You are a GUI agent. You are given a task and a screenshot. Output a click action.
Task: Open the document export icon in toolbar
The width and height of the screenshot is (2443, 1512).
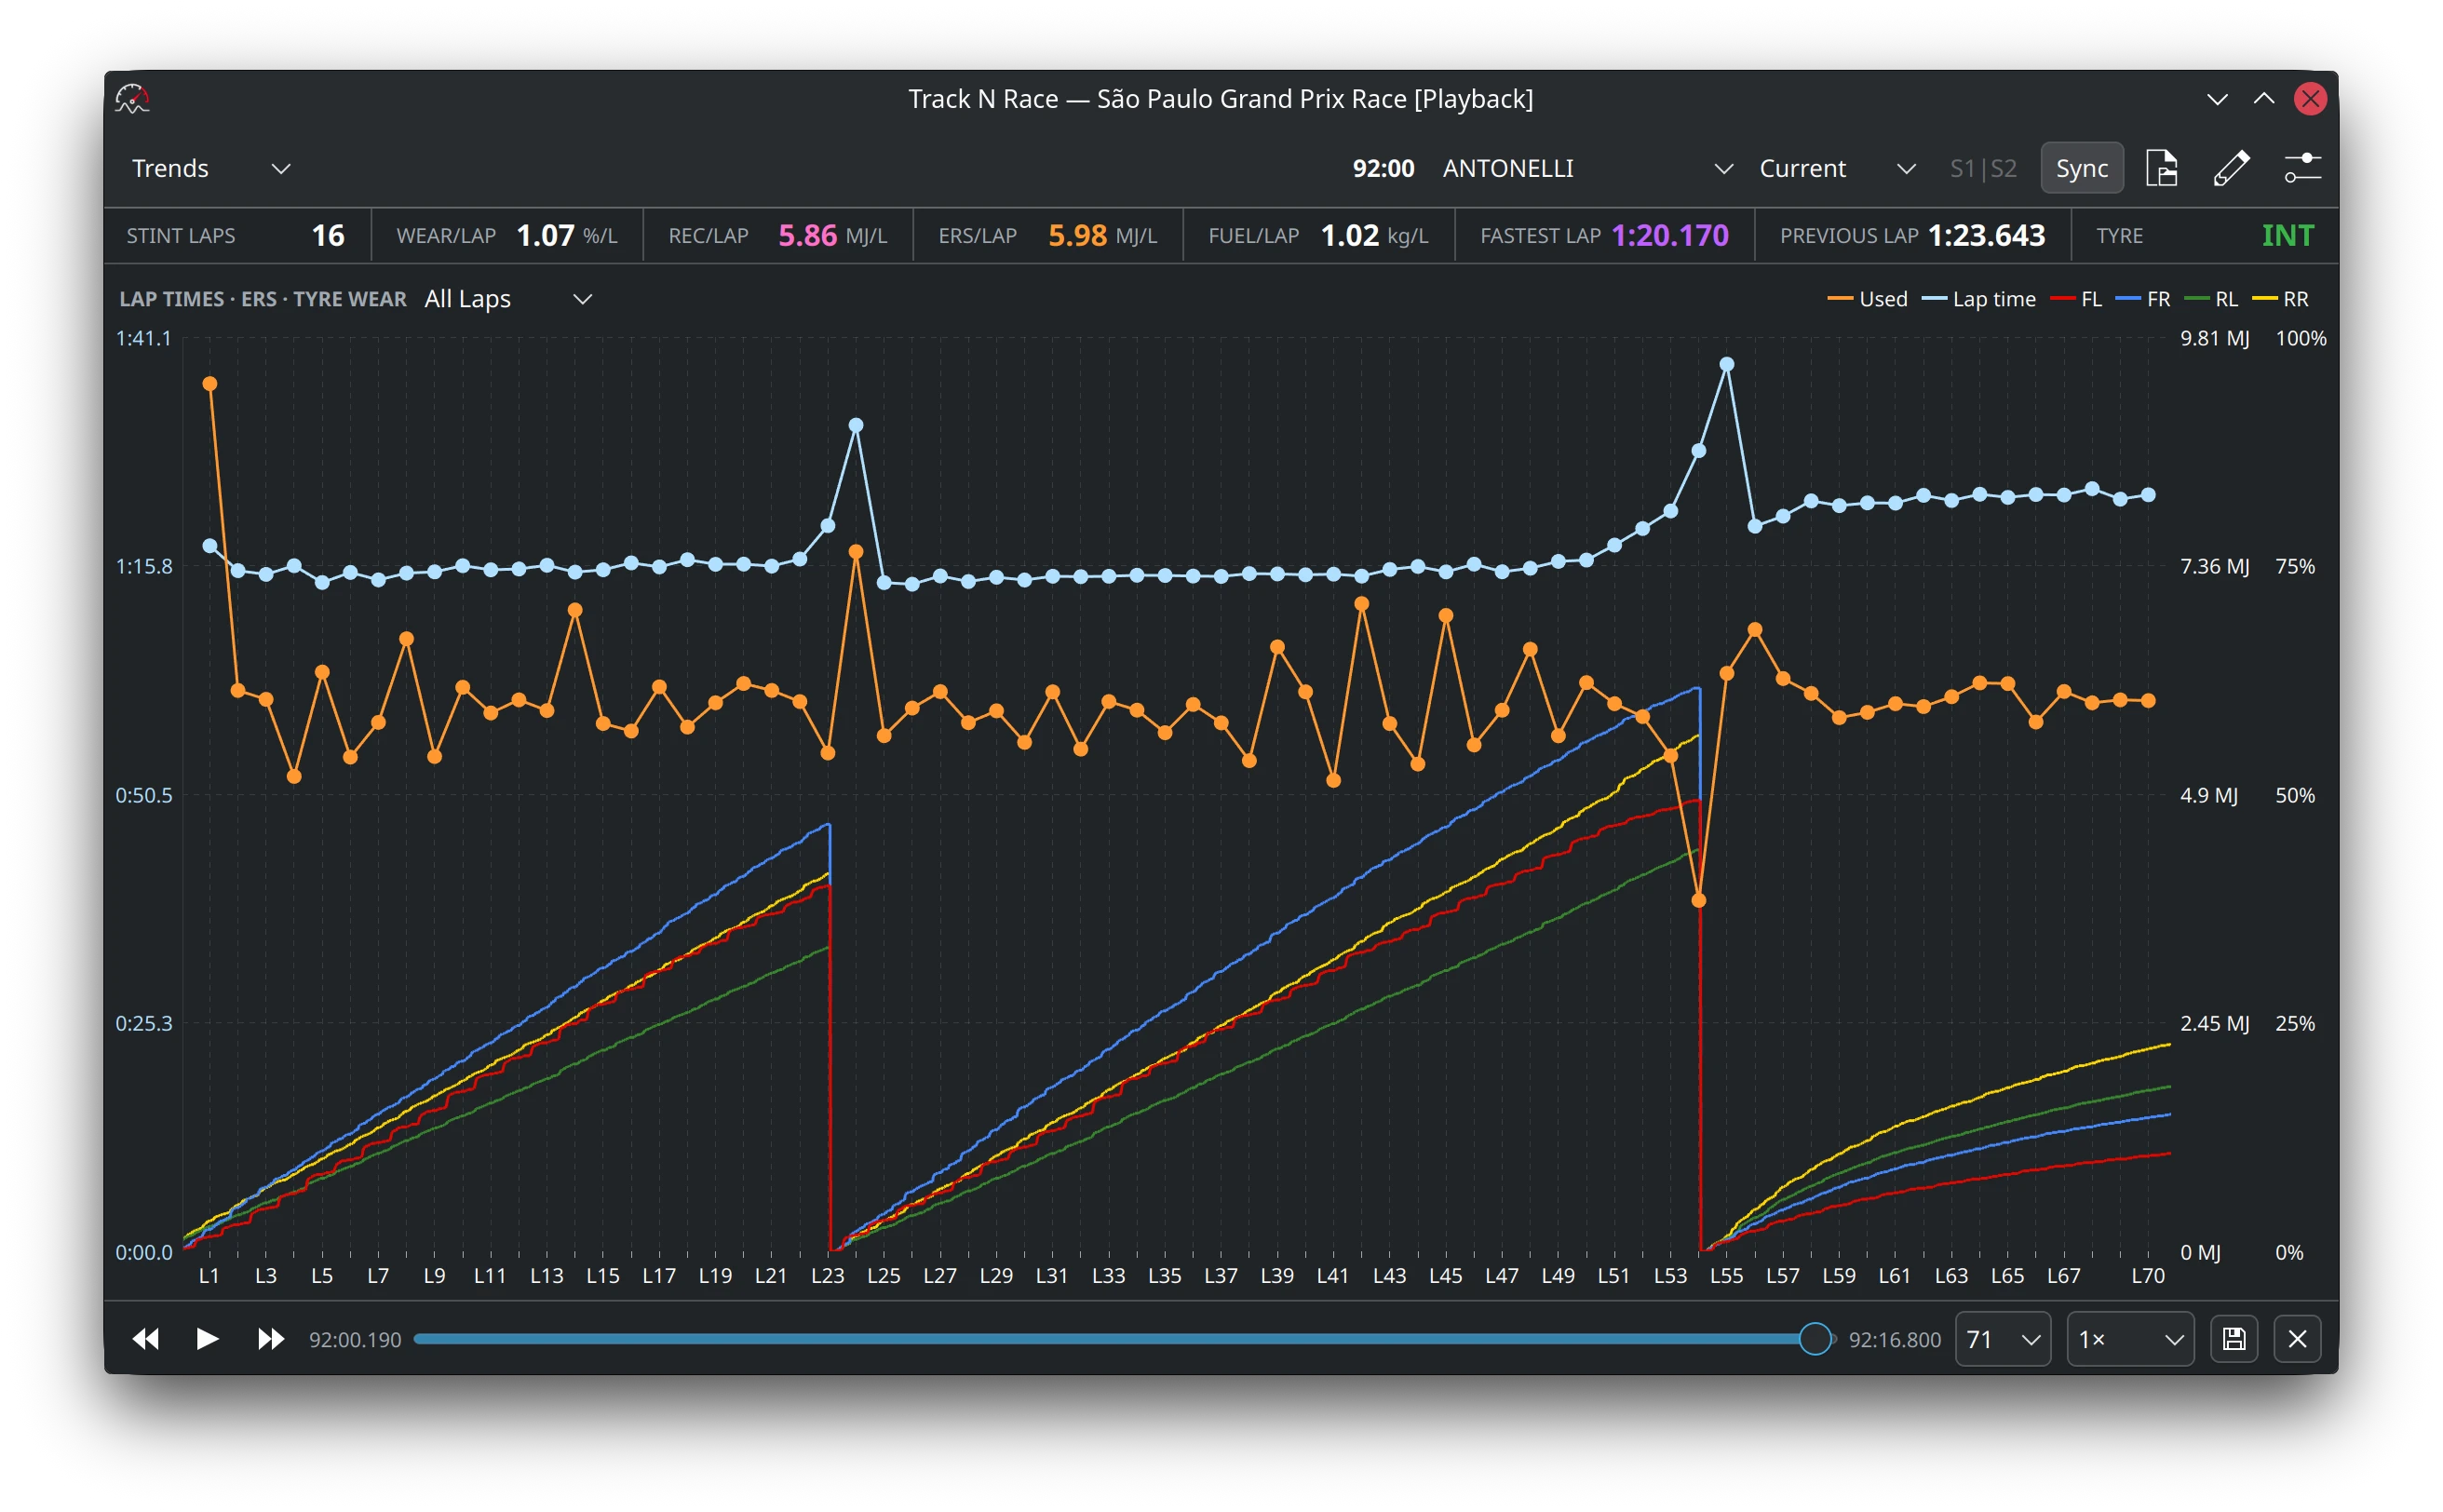point(2161,168)
